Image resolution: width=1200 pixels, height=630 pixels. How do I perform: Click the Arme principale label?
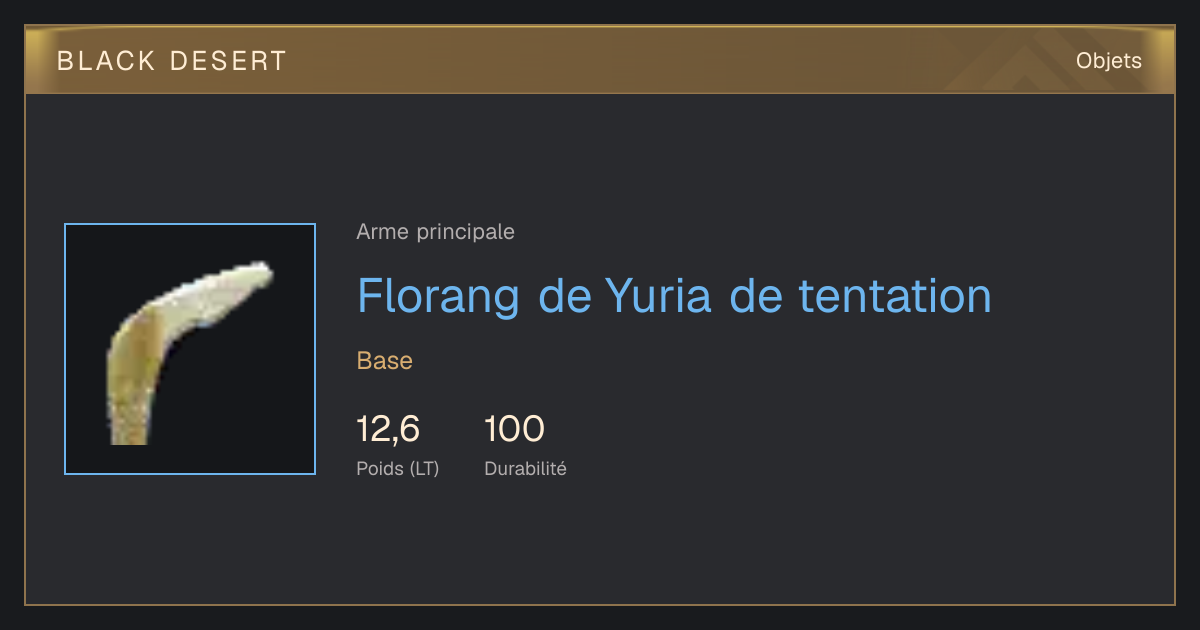pyautogui.click(x=436, y=232)
